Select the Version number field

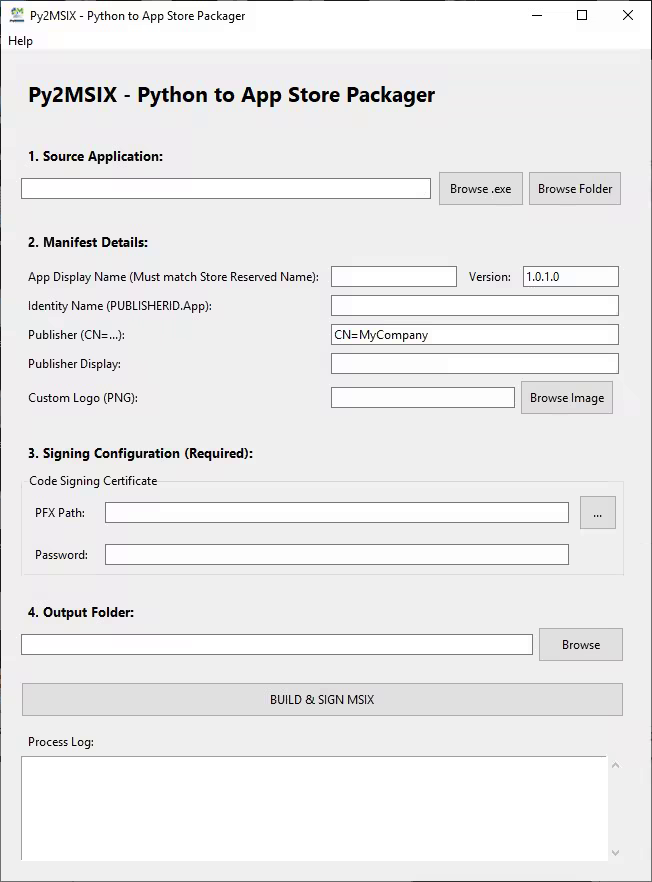570,277
